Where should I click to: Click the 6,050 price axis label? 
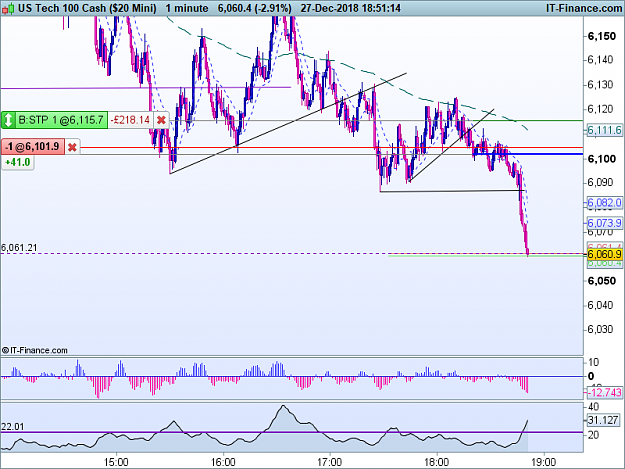tap(602, 281)
